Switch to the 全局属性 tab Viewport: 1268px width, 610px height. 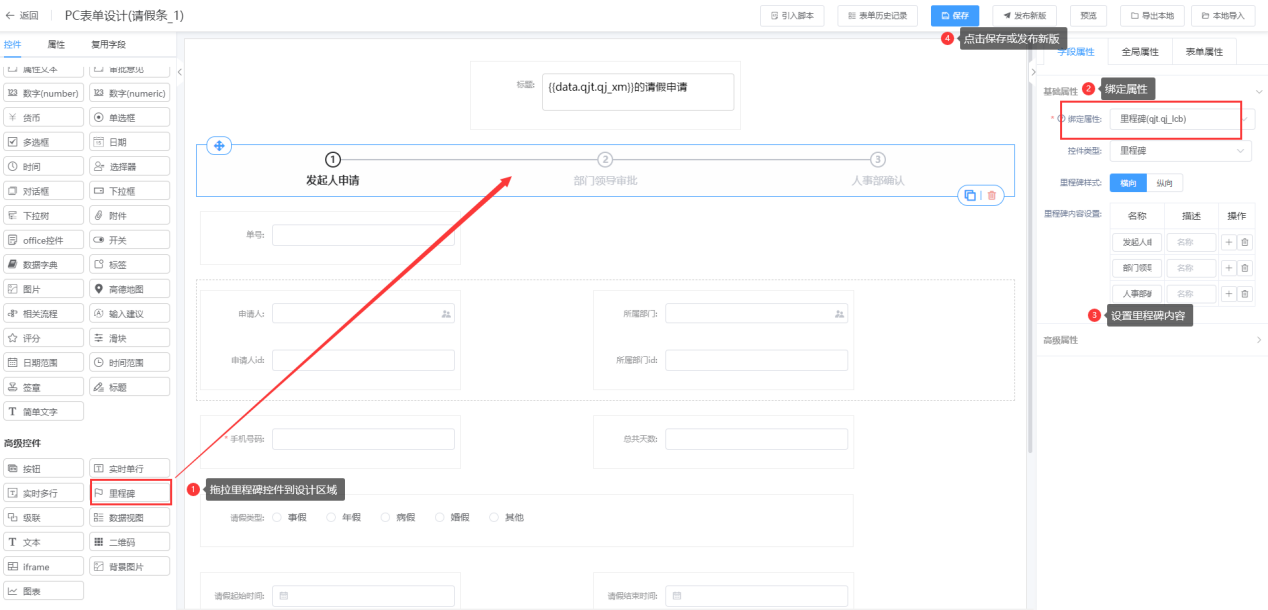point(1140,51)
